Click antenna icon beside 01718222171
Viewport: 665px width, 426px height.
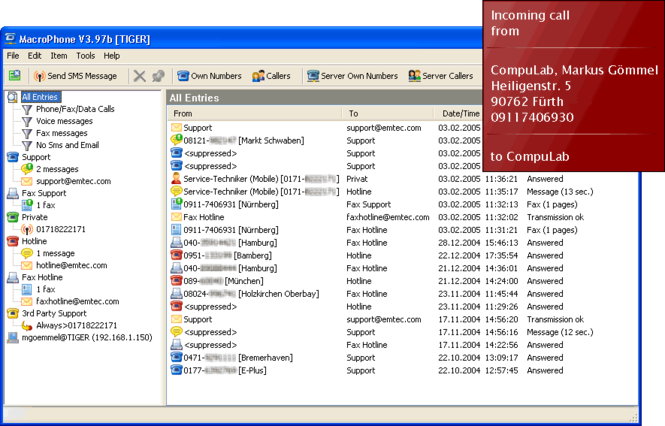tap(27, 230)
